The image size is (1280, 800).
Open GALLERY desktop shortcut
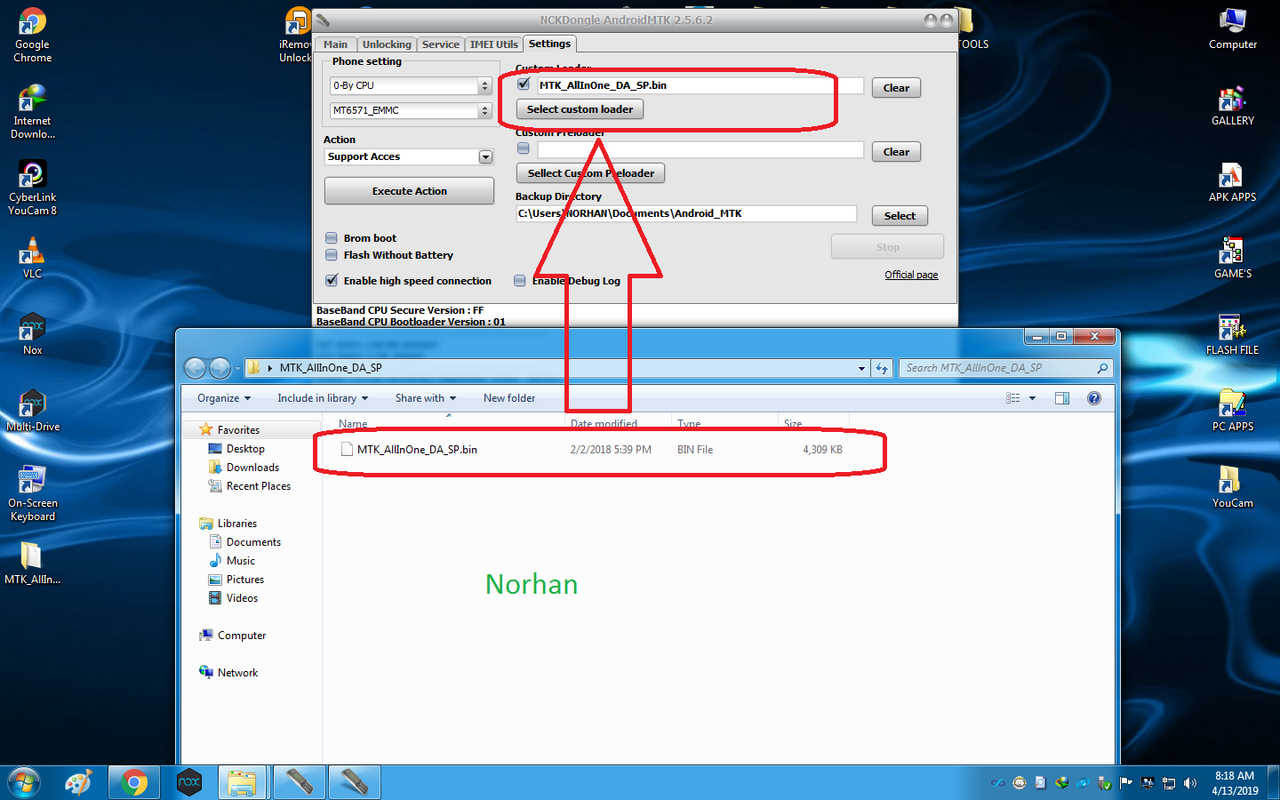[x=1232, y=105]
